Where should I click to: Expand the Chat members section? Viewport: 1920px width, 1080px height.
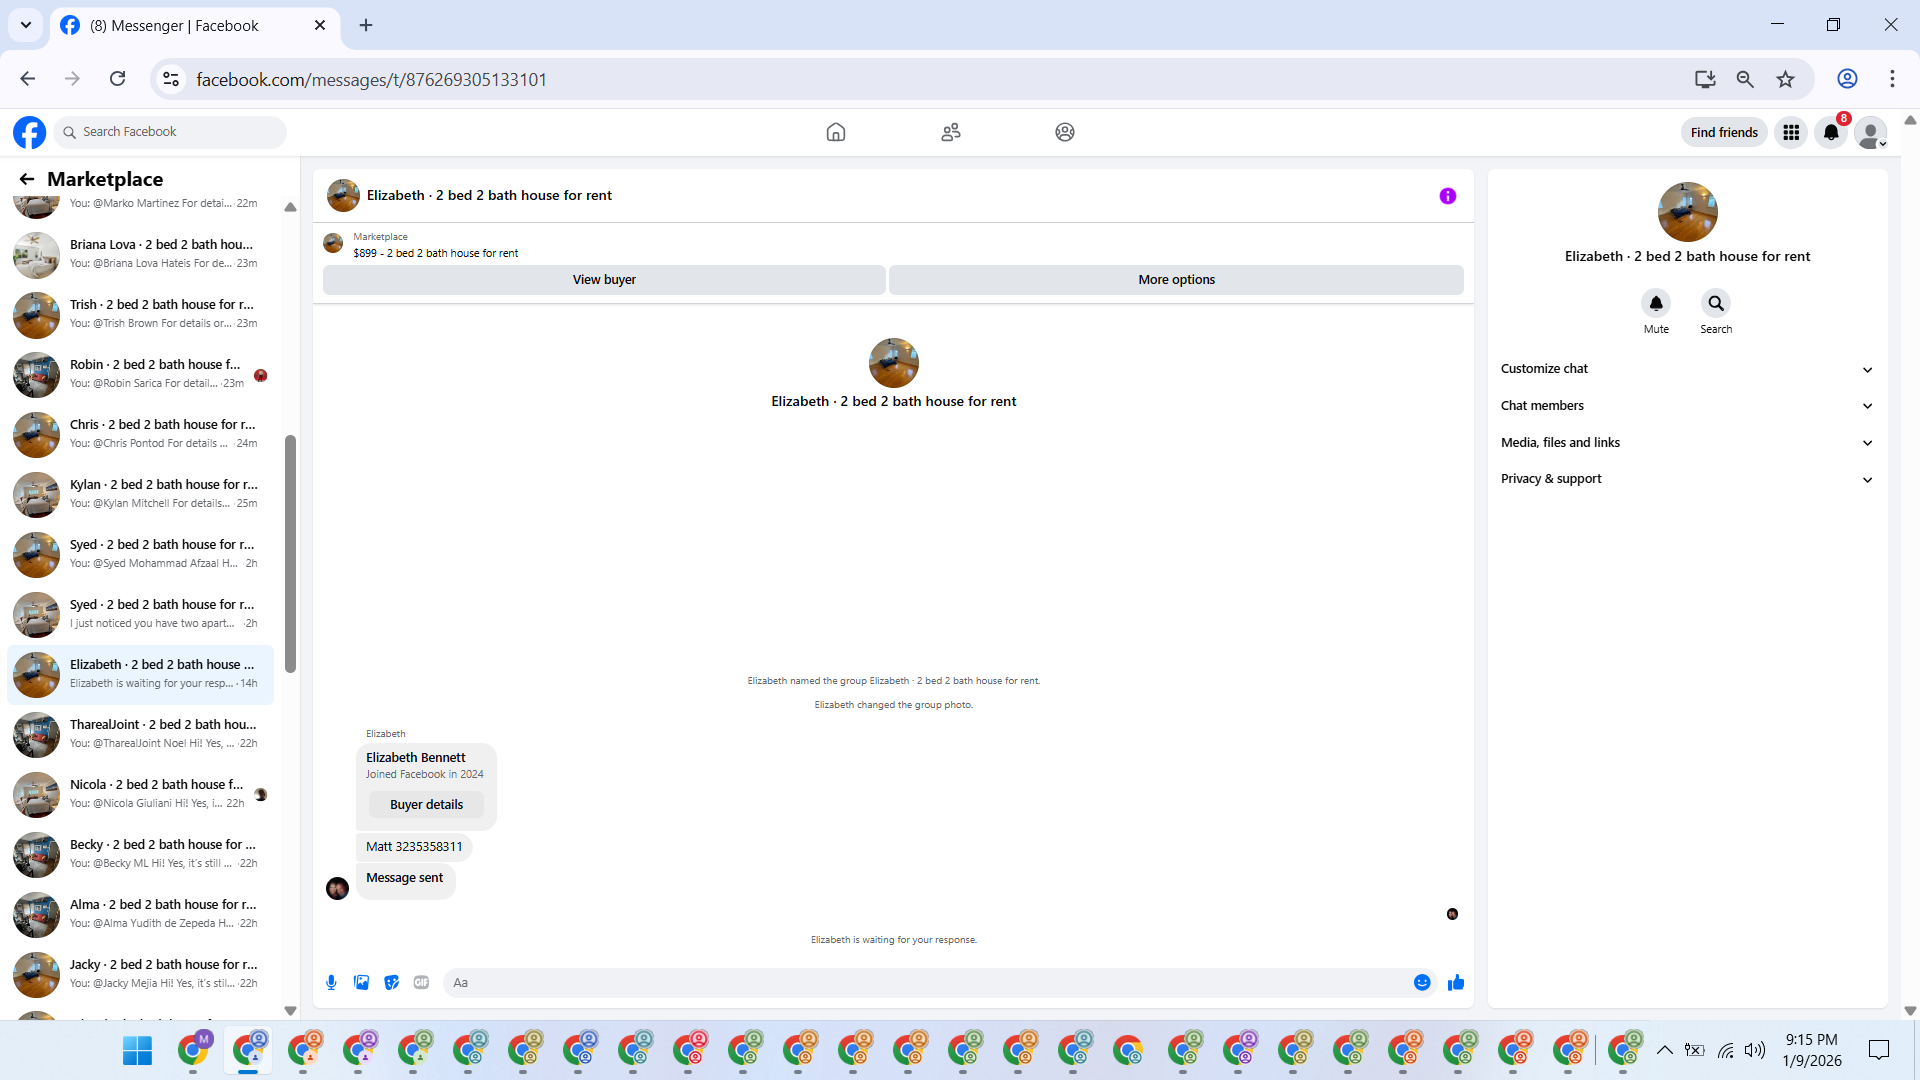(x=1687, y=406)
